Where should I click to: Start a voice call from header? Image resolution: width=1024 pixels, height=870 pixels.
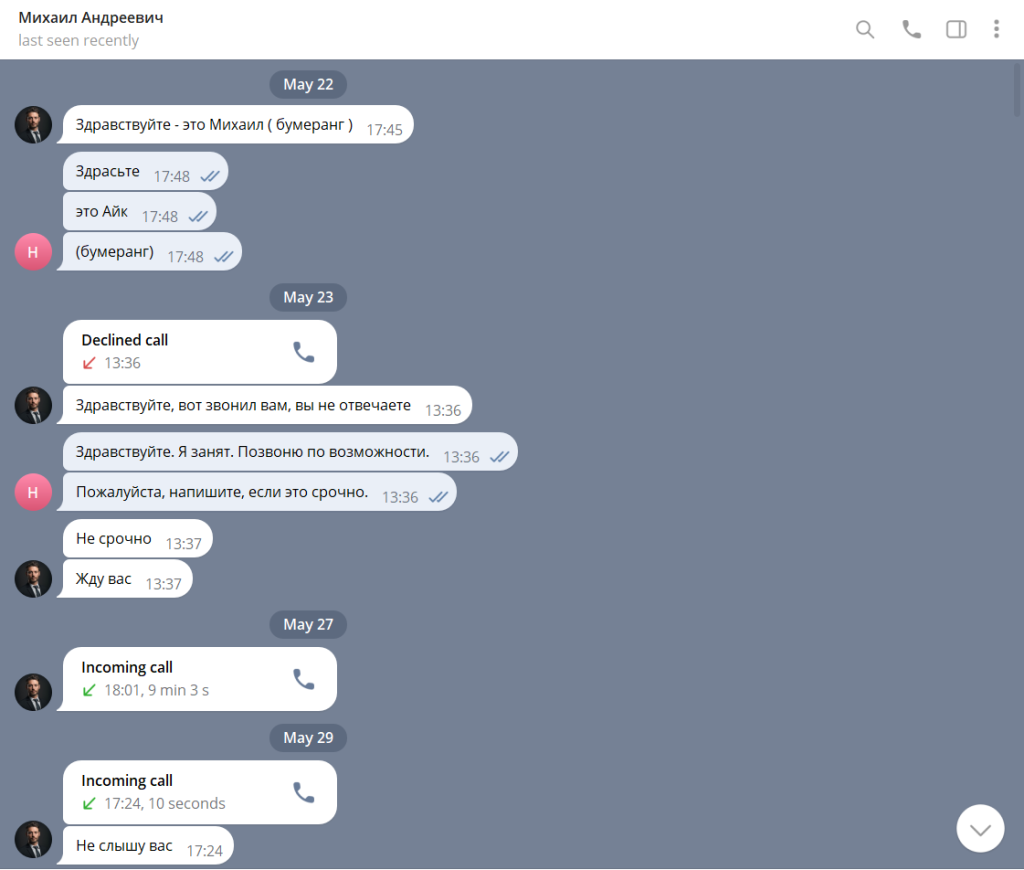911,29
